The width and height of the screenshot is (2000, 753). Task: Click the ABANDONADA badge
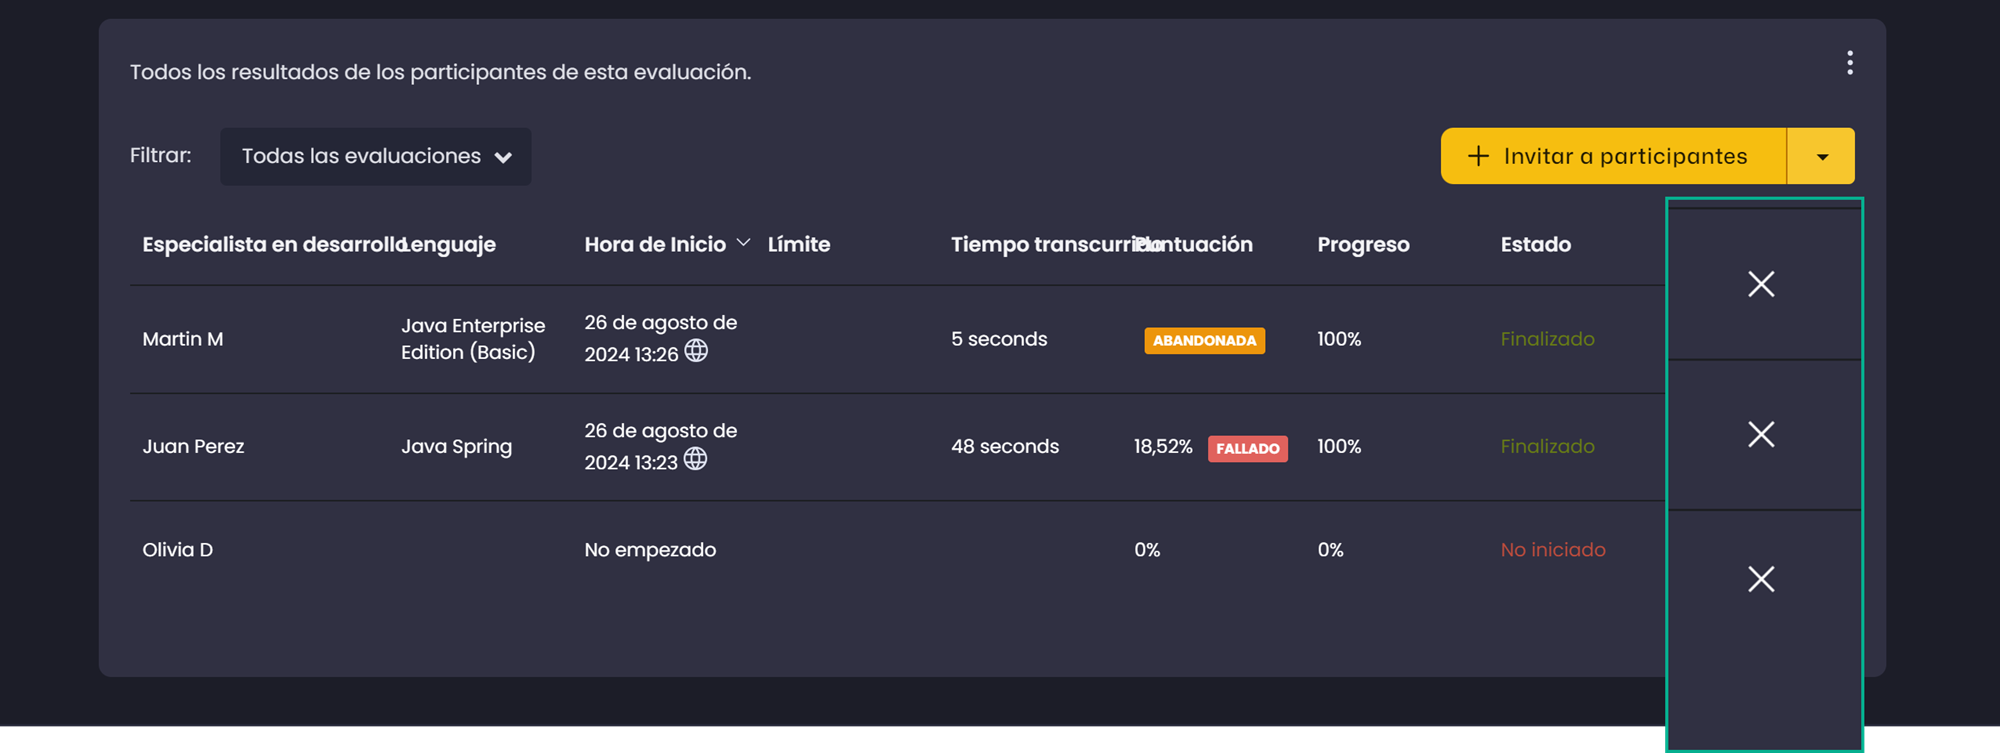click(x=1204, y=340)
